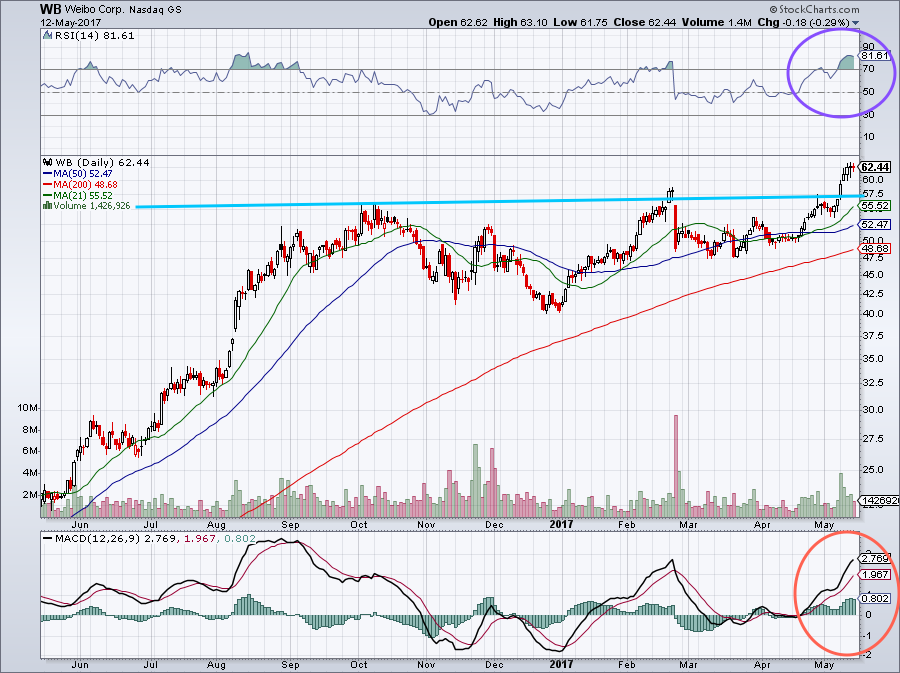Click the 2M volume axis label
Viewport: 900px width, 673px height.
pos(30,495)
